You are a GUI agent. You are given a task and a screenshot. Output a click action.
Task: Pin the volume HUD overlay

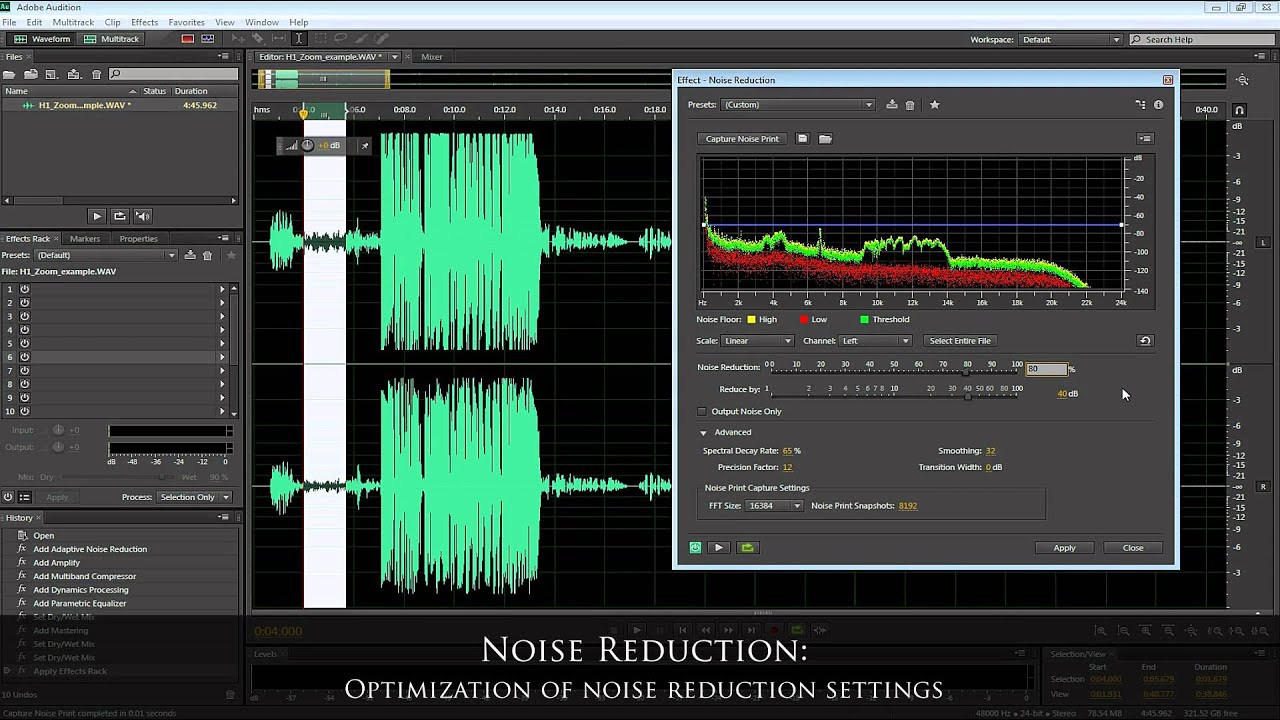(x=365, y=146)
